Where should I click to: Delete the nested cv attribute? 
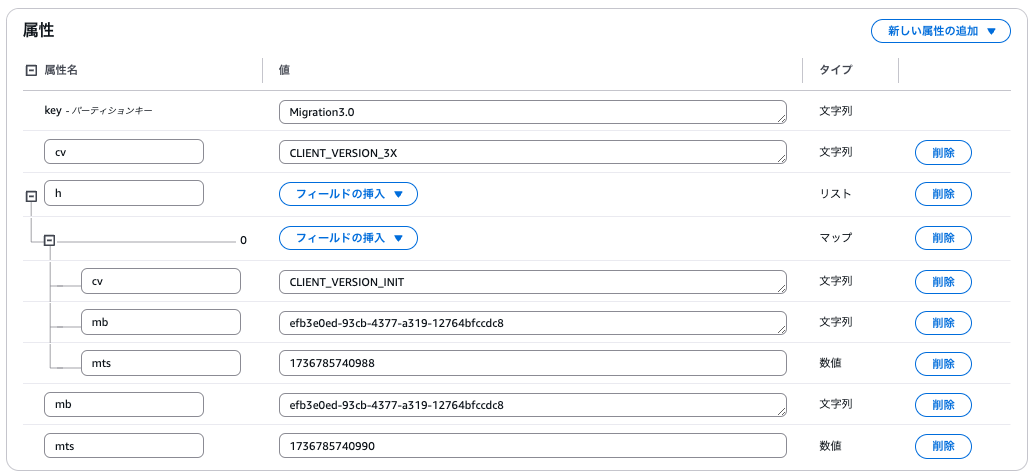943,282
